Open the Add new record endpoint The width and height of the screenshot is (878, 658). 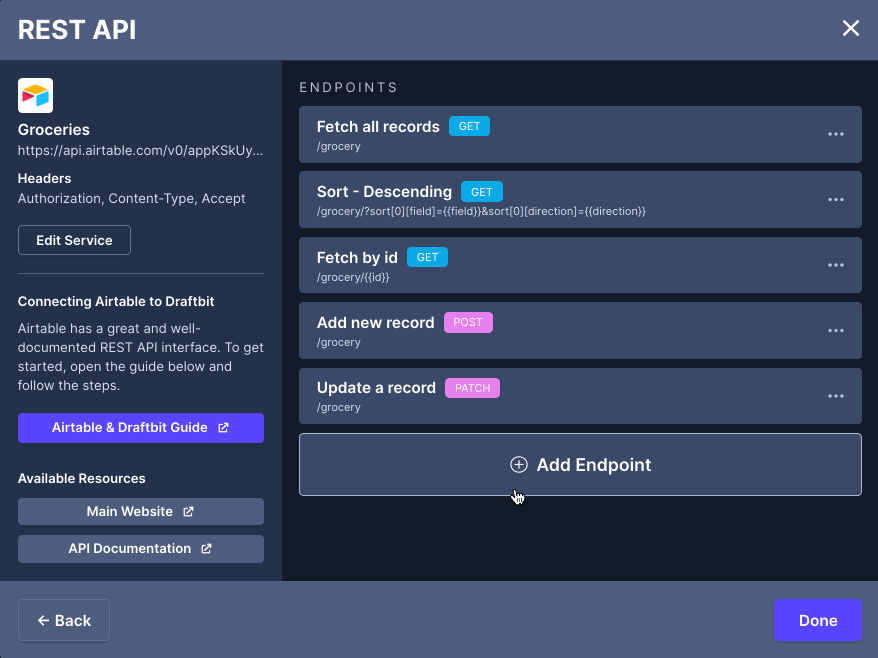pyautogui.click(x=580, y=330)
